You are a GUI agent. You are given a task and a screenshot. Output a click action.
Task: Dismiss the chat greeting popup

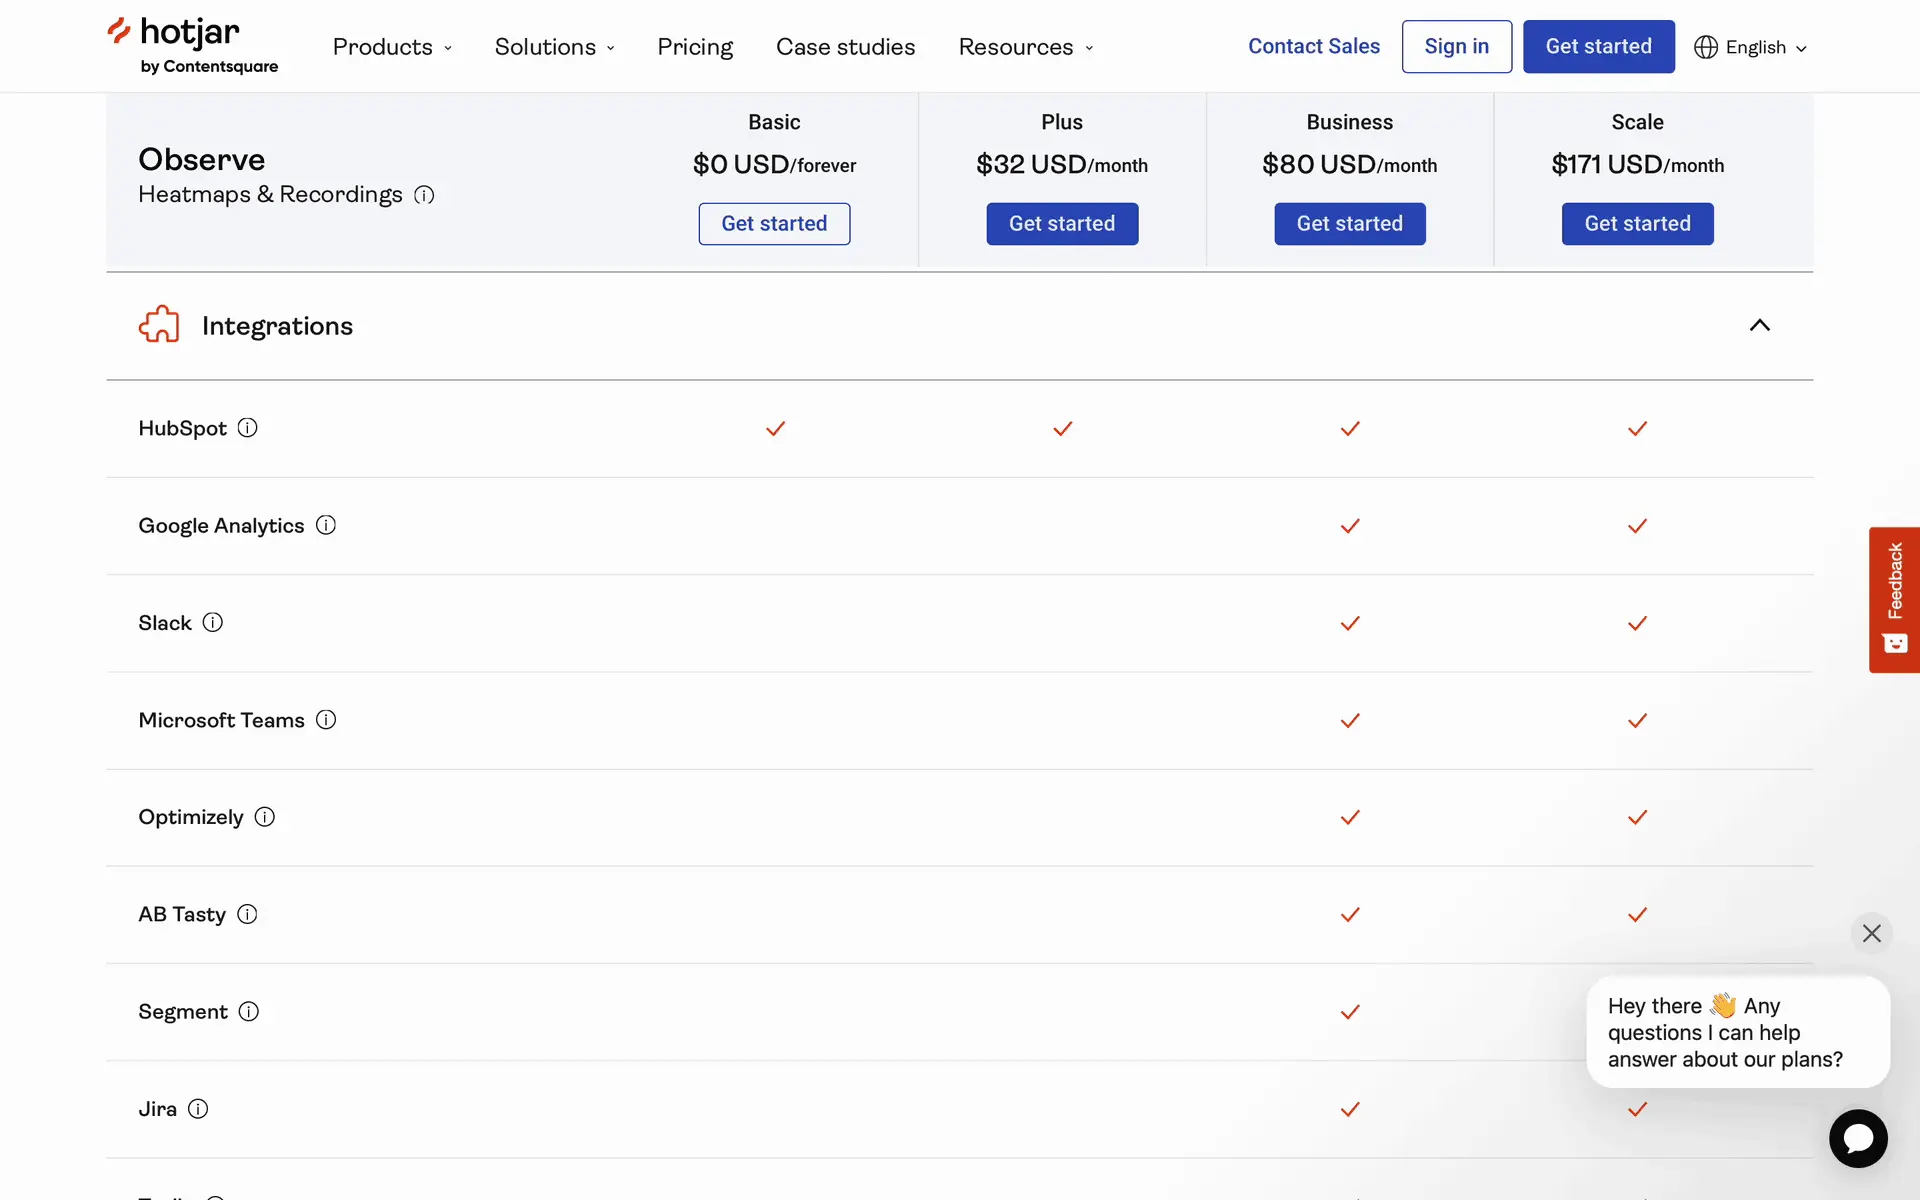point(1871,933)
